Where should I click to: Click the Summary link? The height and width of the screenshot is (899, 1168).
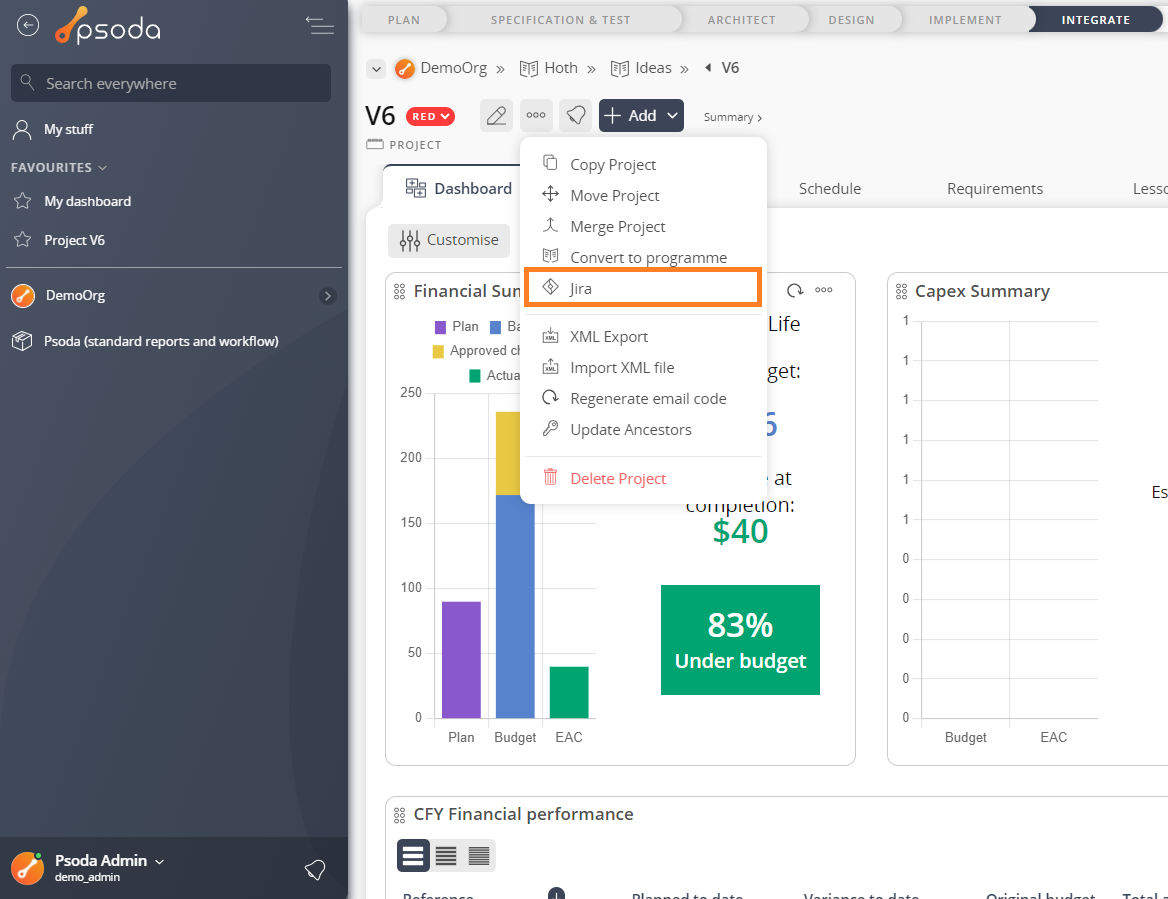[x=732, y=117]
